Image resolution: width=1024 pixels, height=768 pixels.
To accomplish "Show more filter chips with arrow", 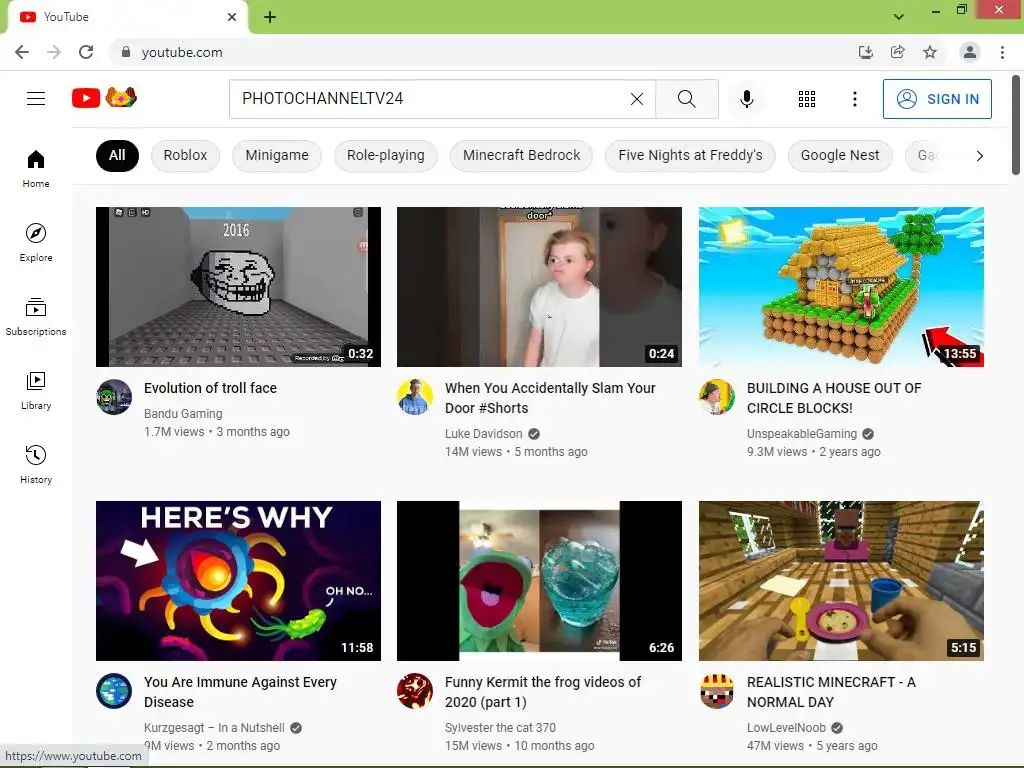I will point(979,155).
